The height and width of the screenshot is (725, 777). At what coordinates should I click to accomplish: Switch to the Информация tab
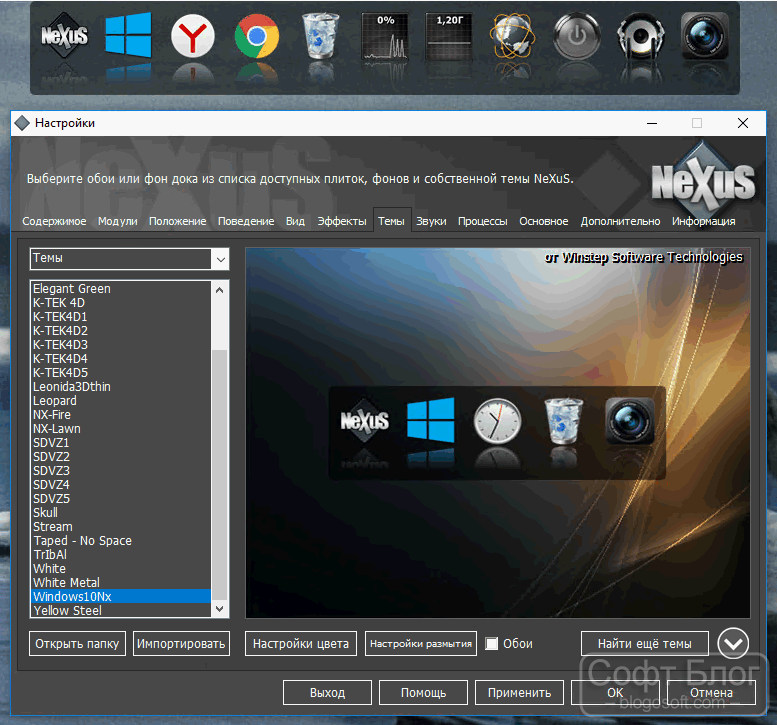pos(704,221)
